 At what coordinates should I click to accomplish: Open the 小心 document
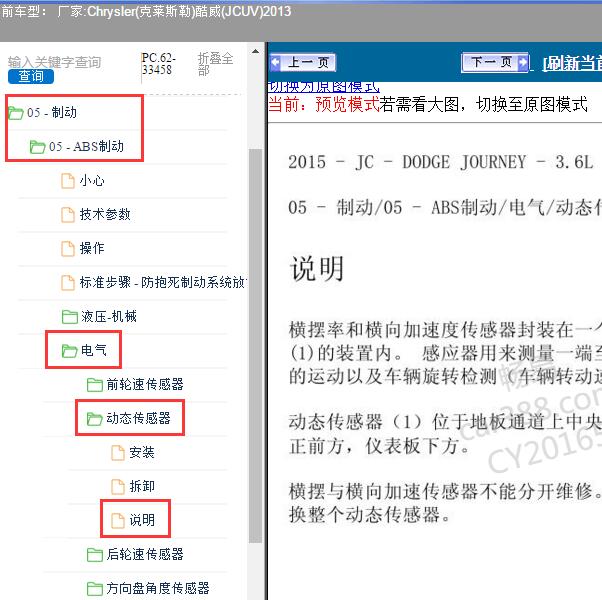click(x=92, y=180)
